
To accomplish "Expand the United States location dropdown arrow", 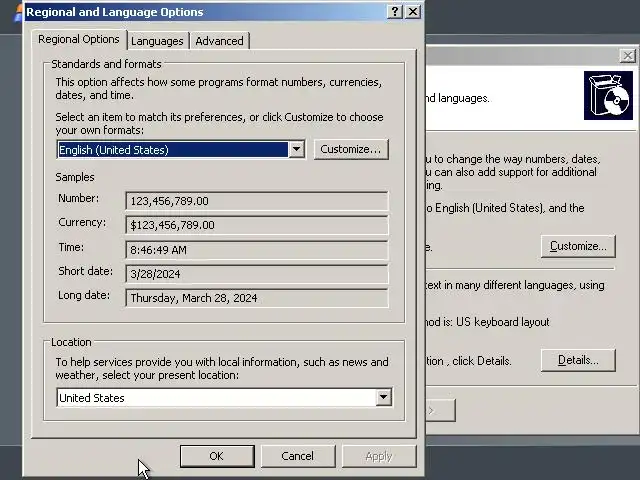I will (383, 397).
